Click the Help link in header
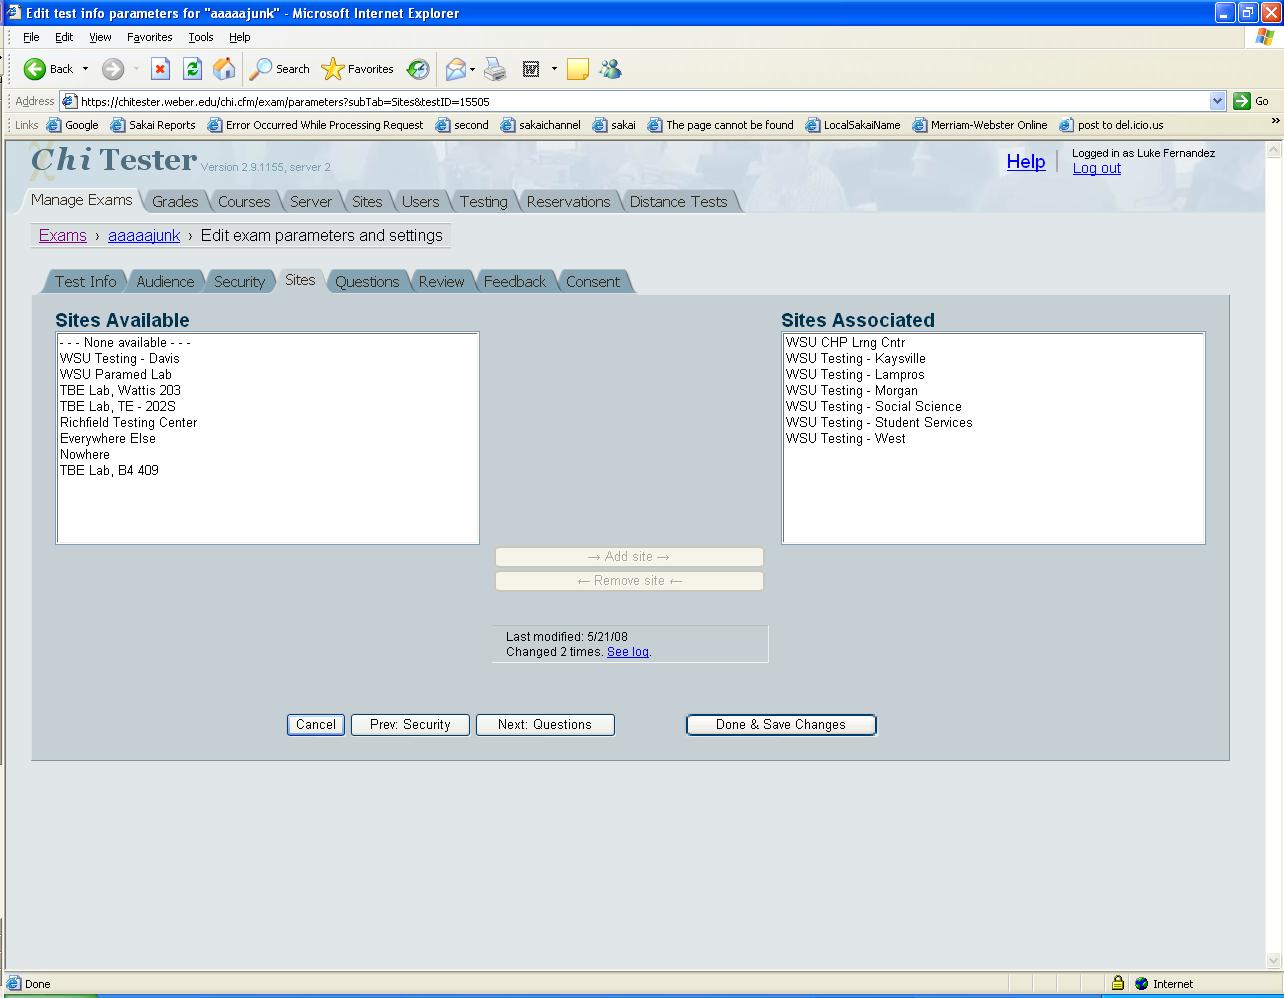The image size is (1284, 998). click(x=1026, y=161)
